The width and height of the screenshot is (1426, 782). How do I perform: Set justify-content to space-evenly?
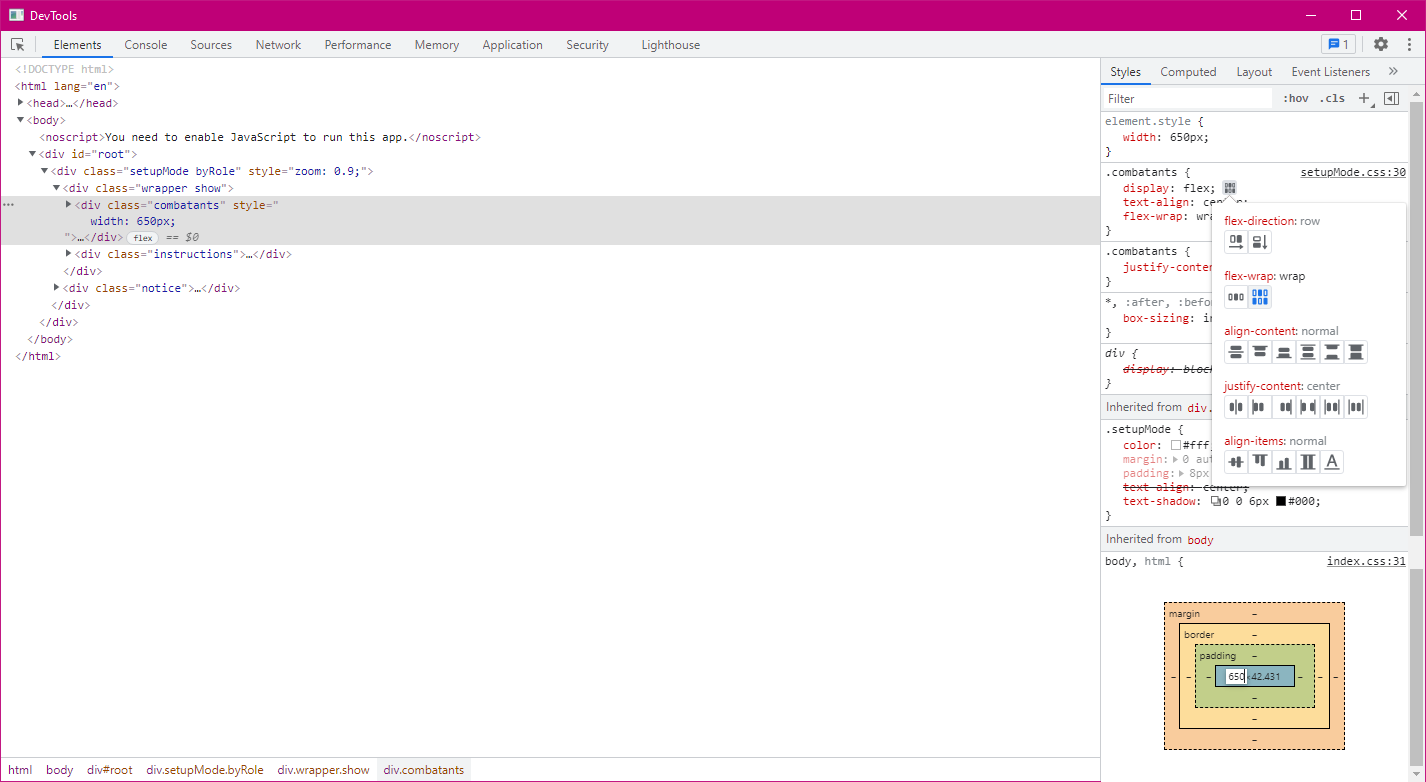tap(1356, 407)
